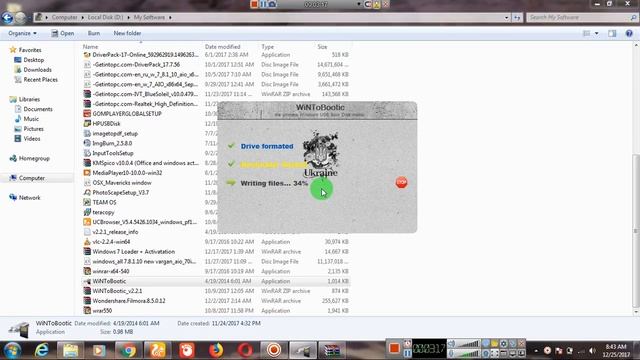Select Downloads in navigation pane
The image size is (640, 360).
pyautogui.click(x=37, y=70)
